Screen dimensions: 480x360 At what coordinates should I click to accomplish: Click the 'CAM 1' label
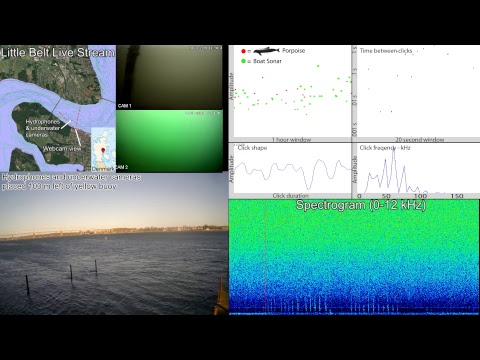point(125,106)
